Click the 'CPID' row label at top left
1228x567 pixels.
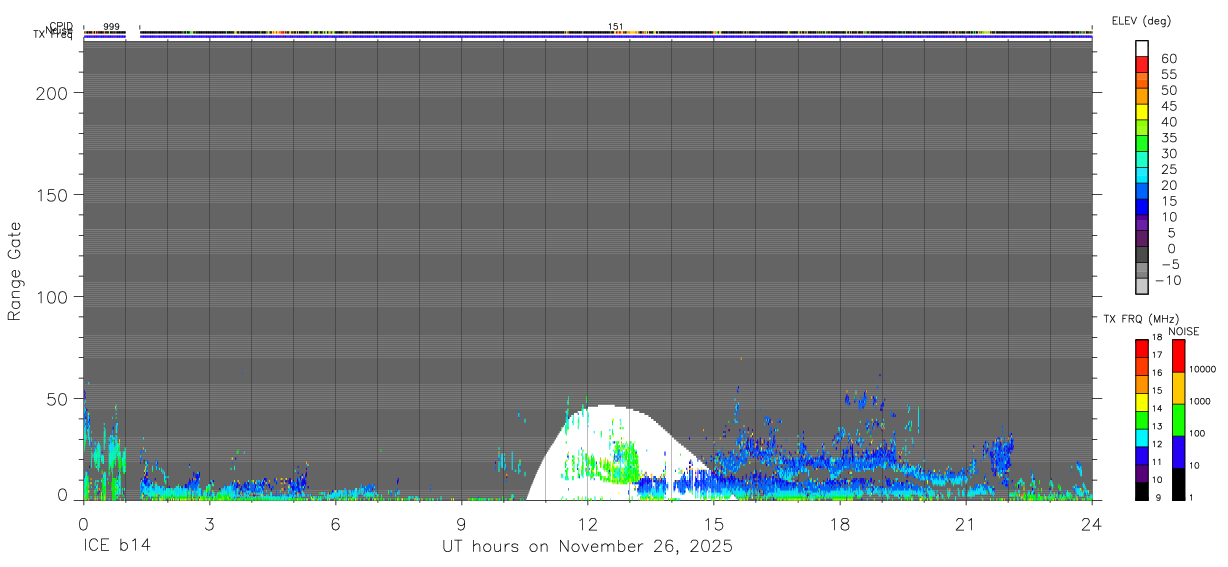pos(60,27)
